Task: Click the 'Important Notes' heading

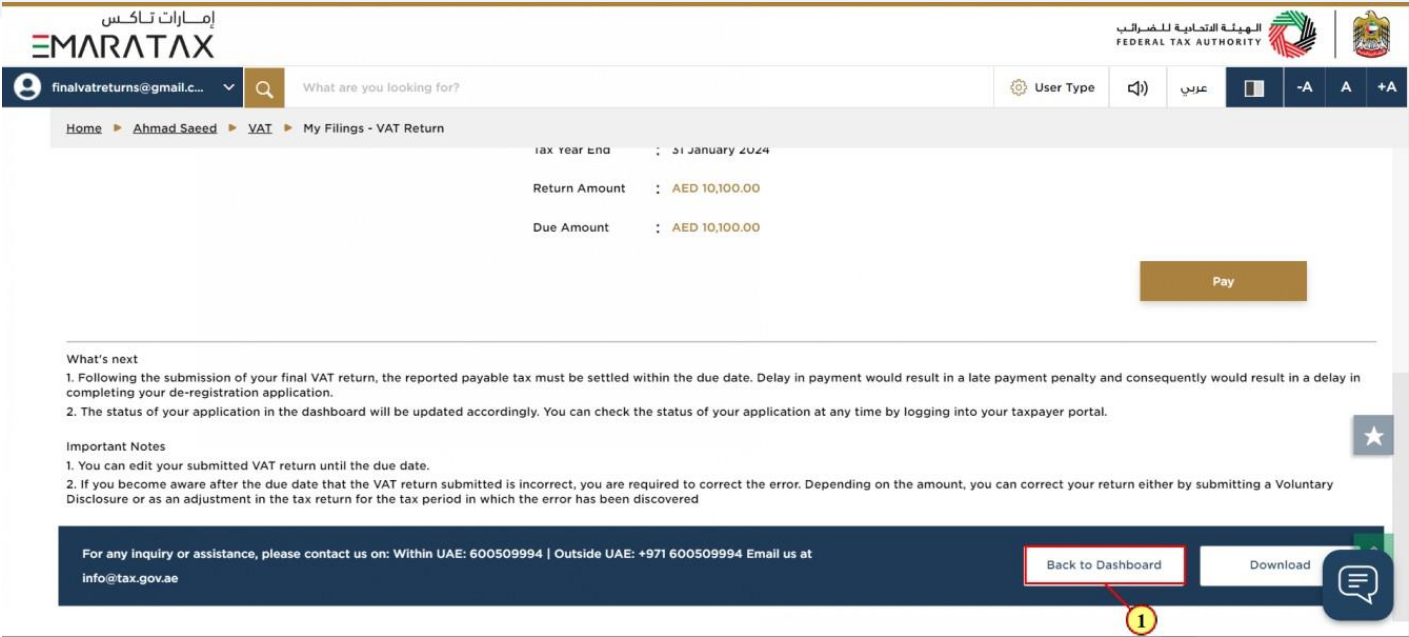Action: [116, 446]
